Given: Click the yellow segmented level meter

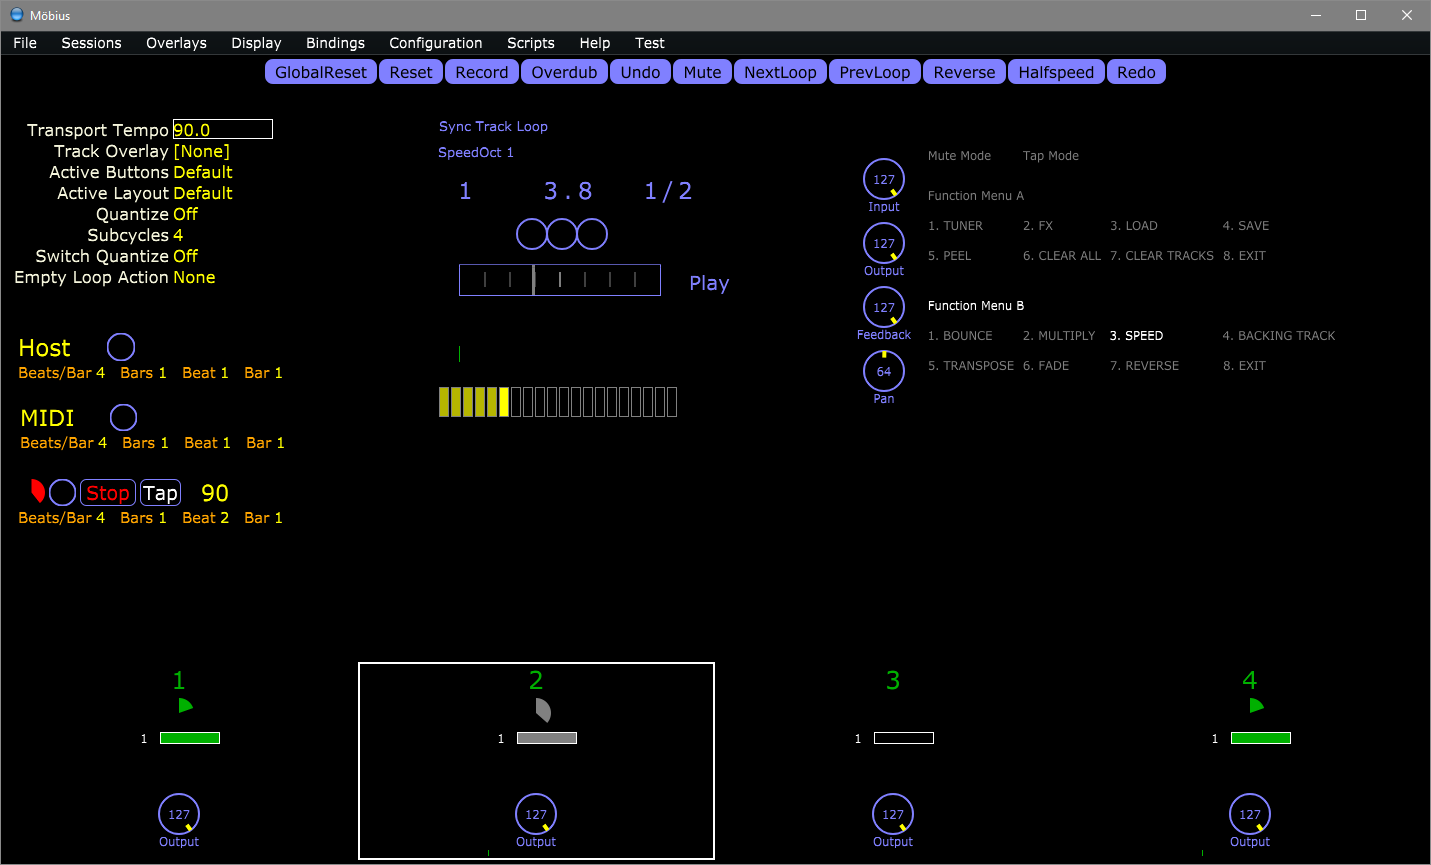Looking at the screenshot, I should coord(558,402).
